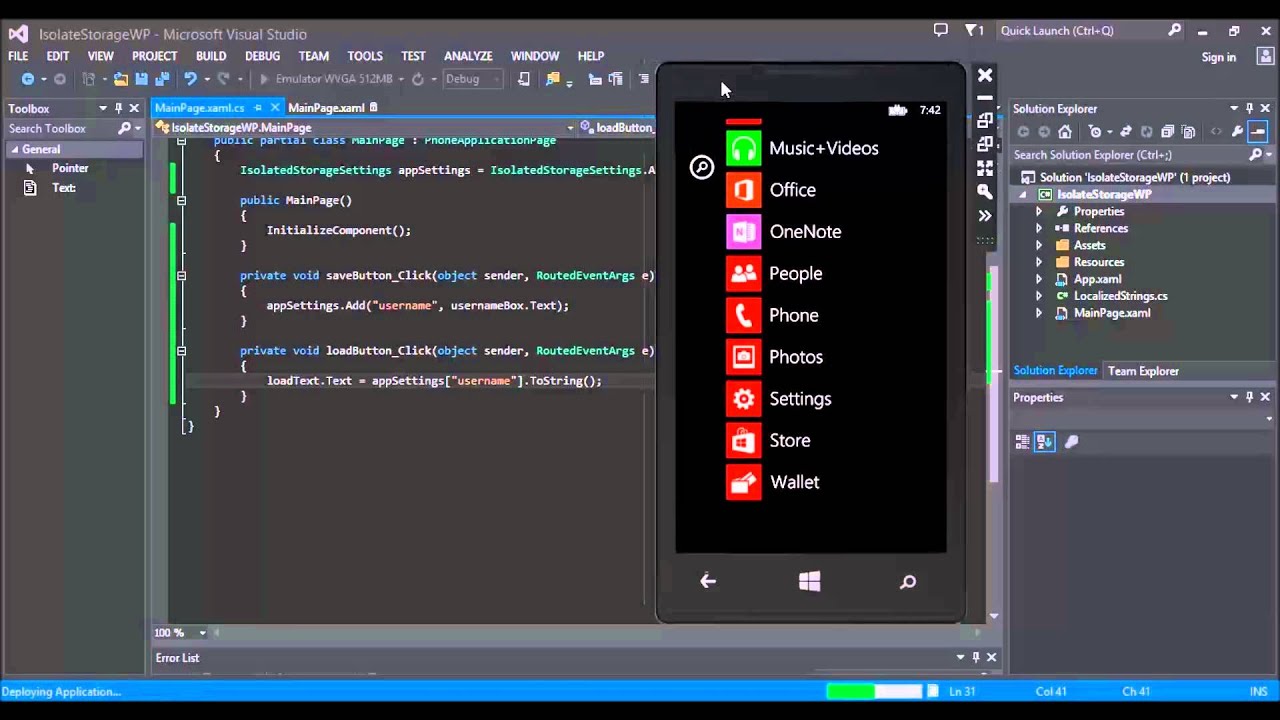Expand MainPage.xaml node in Solution Explorer
Screen dimensions: 1280x720
coord(1039,313)
